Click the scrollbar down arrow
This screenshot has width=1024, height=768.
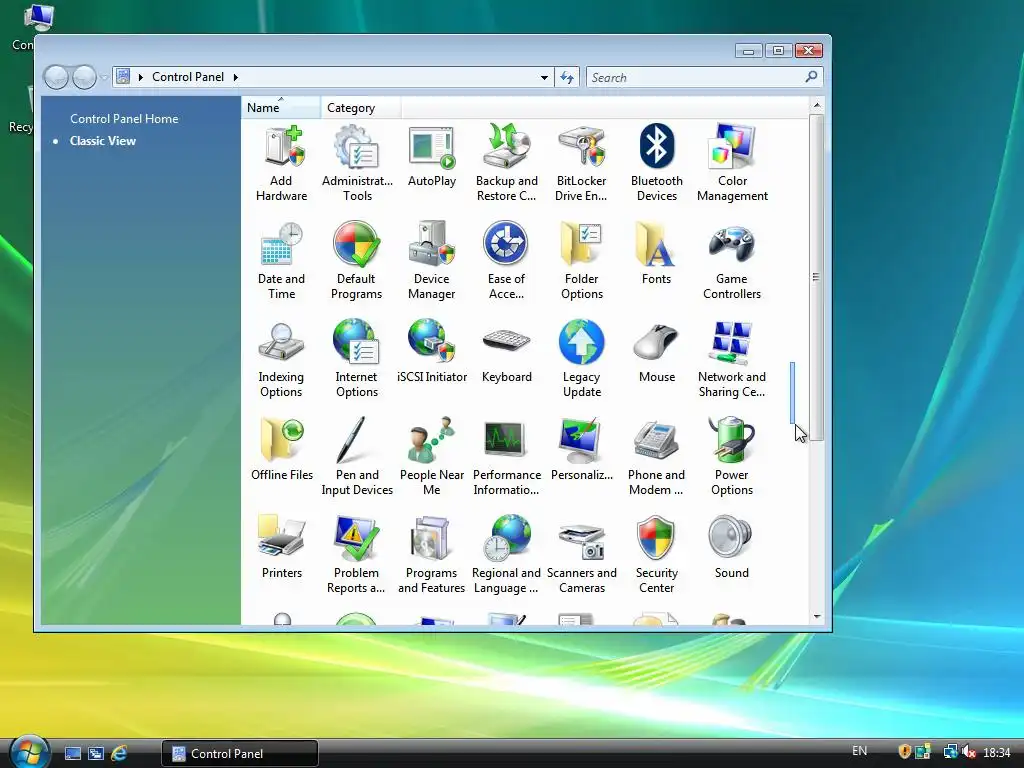(816, 616)
